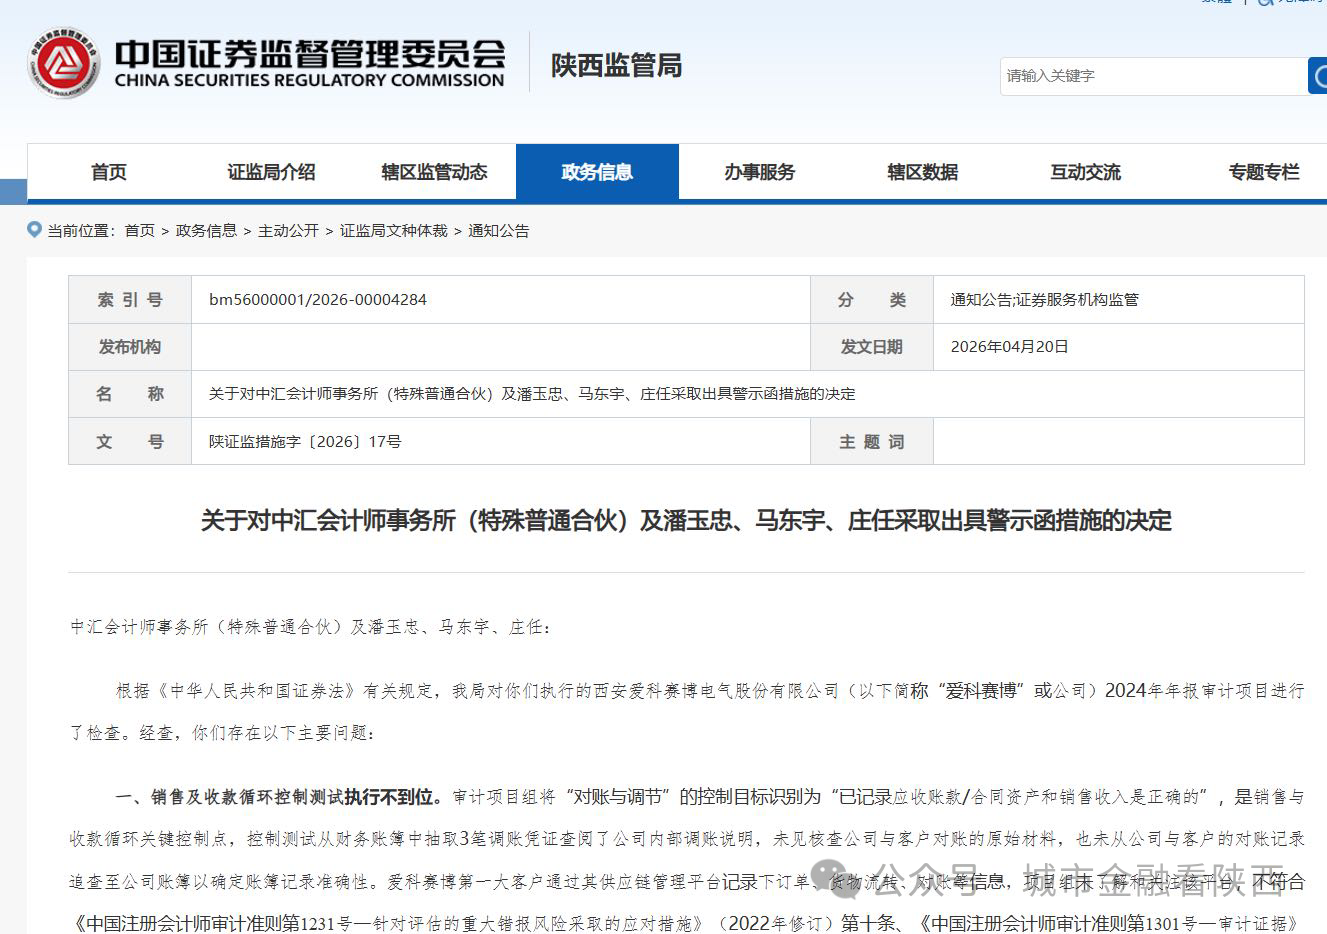Open the 证监局介绍 navigation tab
This screenshot has width=1327, height=934.
tap(271, 172)
